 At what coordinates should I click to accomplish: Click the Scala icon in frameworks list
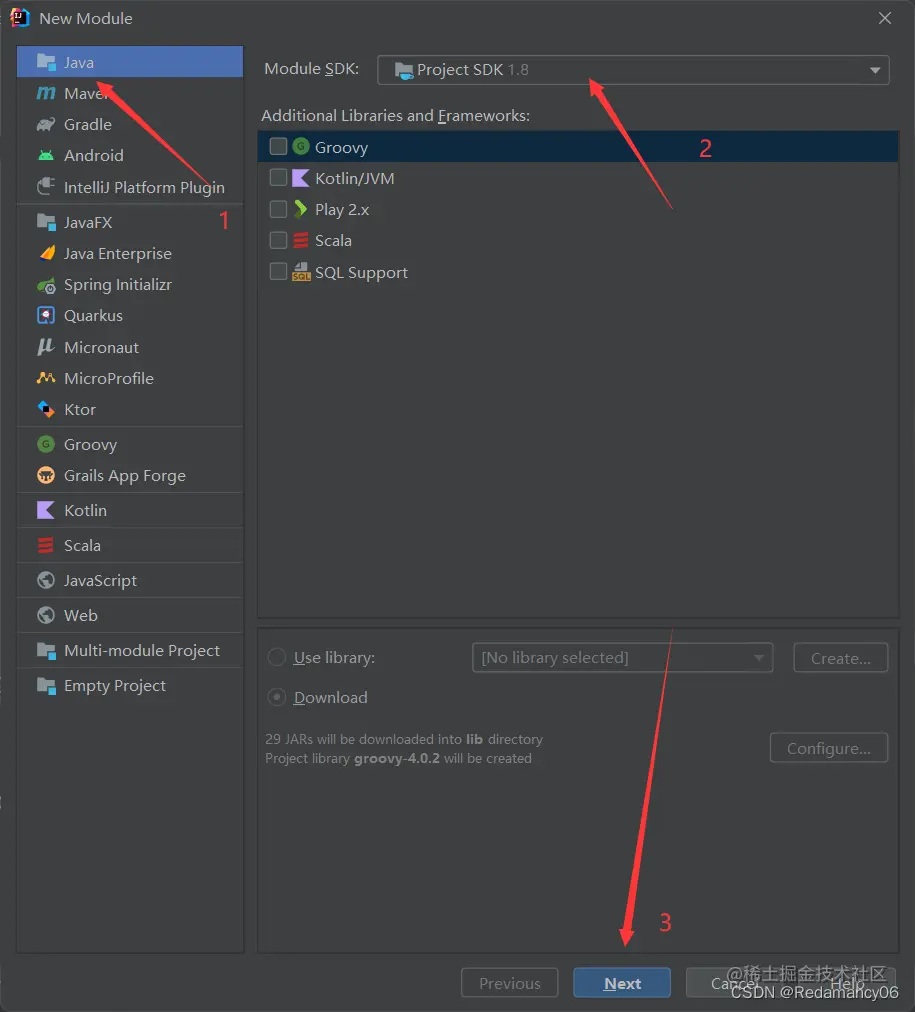[x=301, y=240]
